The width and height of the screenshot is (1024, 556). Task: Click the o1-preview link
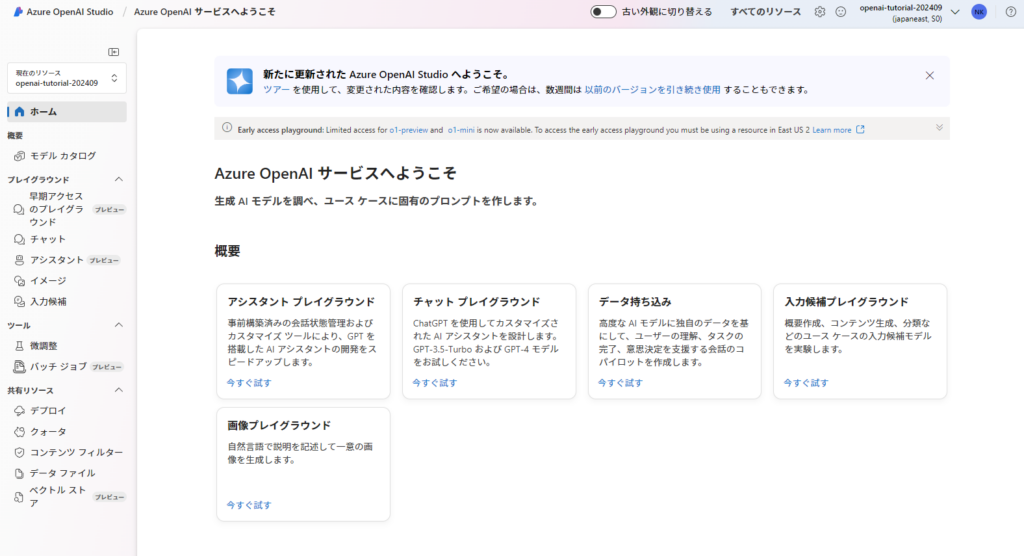pos(408,130)
